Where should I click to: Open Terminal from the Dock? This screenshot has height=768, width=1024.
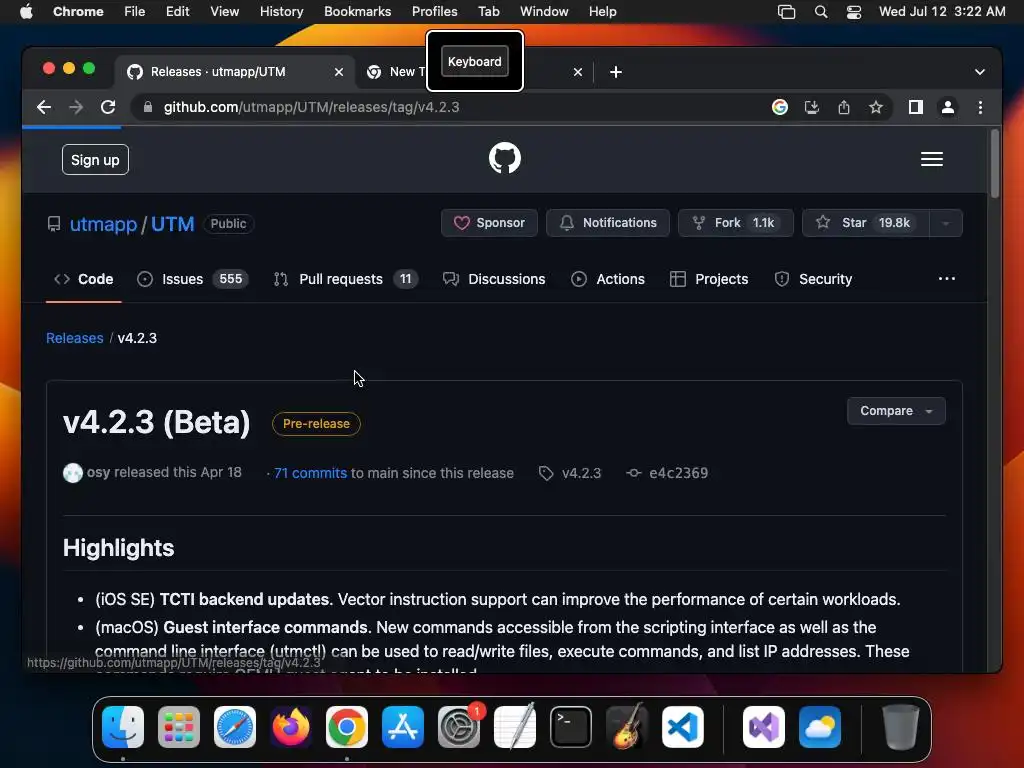click(x=571, y=727)
